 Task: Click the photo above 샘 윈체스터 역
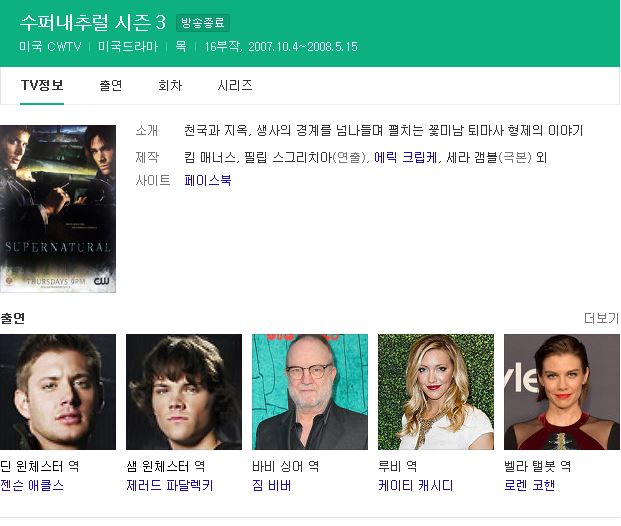pos(184,392)
